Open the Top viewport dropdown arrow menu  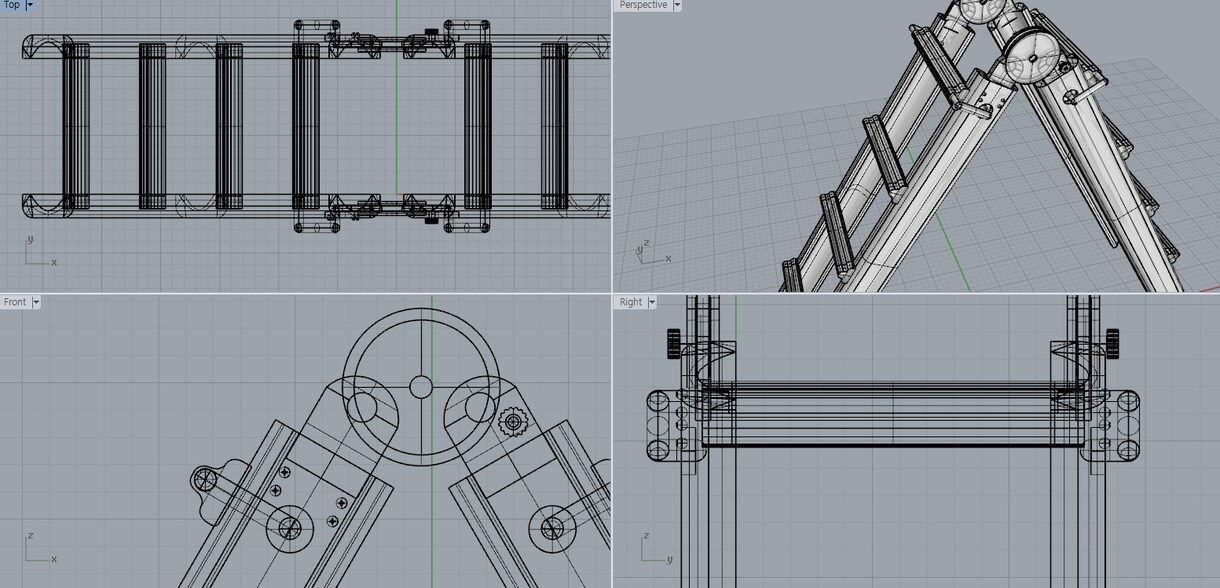pos(29,5)
